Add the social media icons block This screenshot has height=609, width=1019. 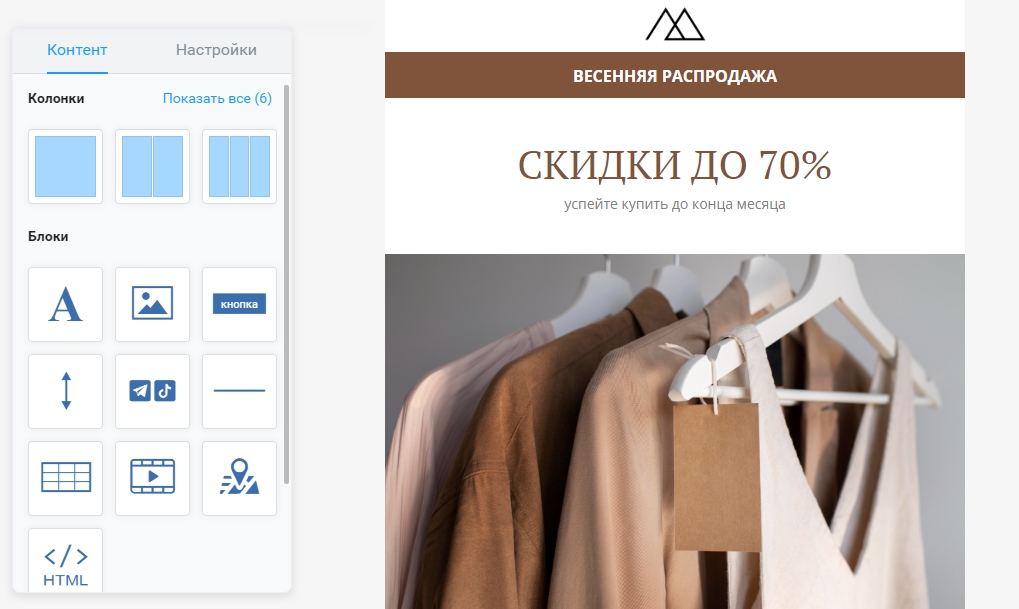tap(152, 391)
